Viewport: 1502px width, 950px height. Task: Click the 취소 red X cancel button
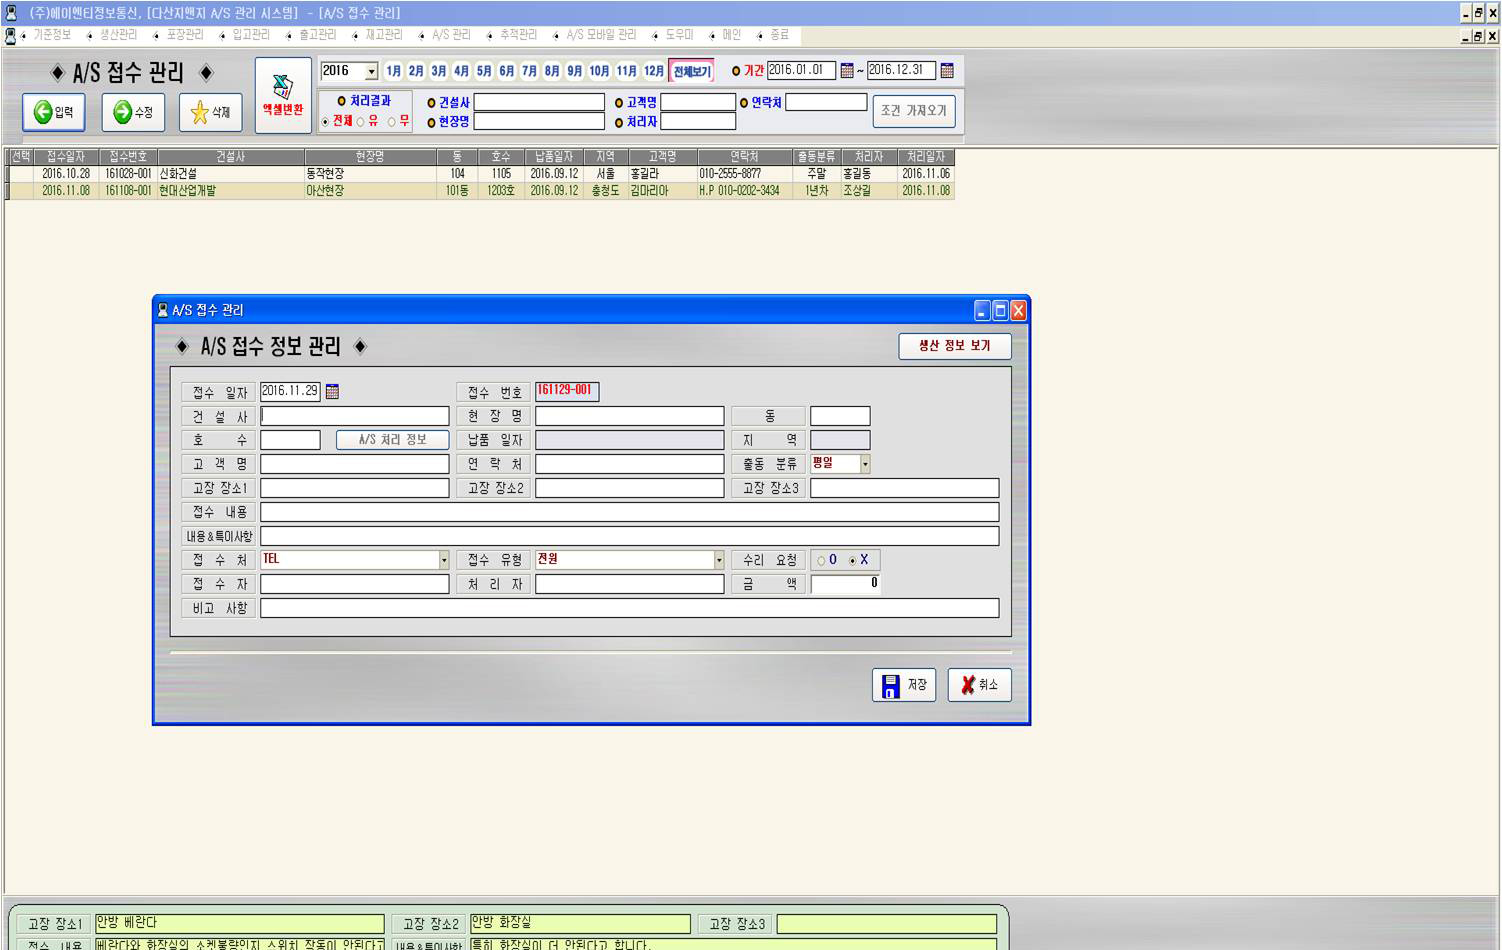coord(979,685)
